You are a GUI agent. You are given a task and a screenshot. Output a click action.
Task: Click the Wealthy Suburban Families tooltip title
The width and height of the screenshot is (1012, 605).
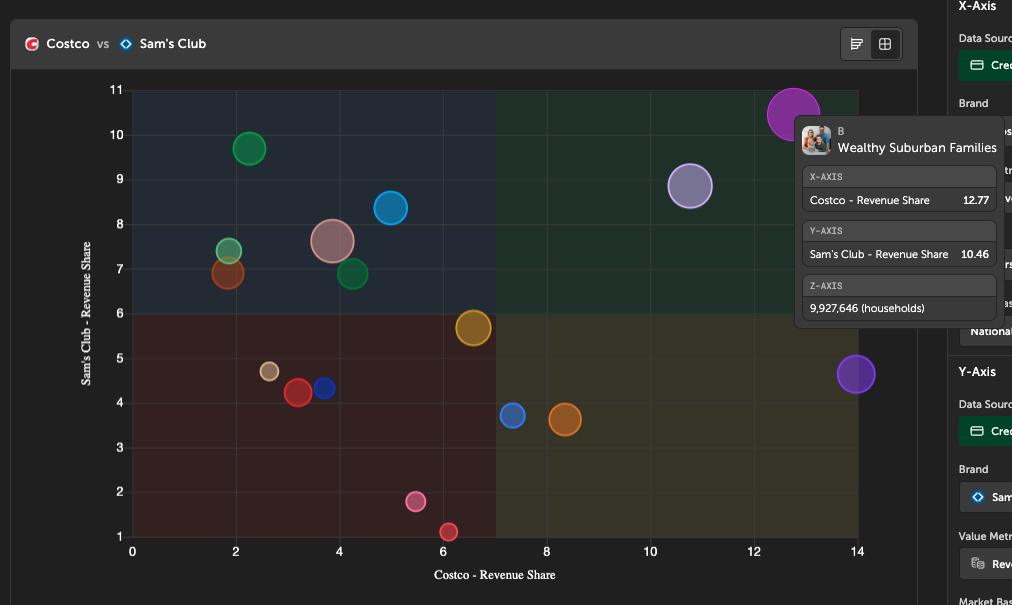917,148
